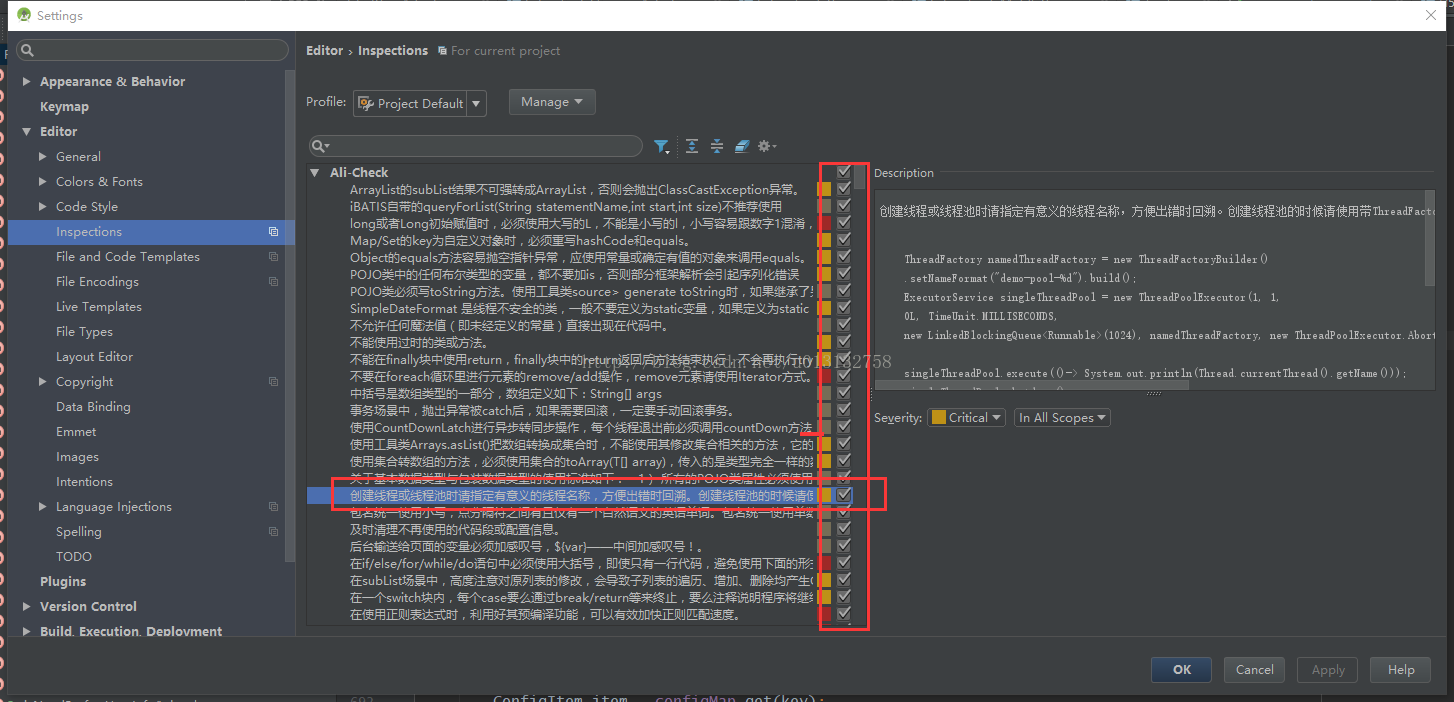Click the eraser Reset to Empty icon
The width and height of the screenshot is (1454, 702).
[741, 147]
